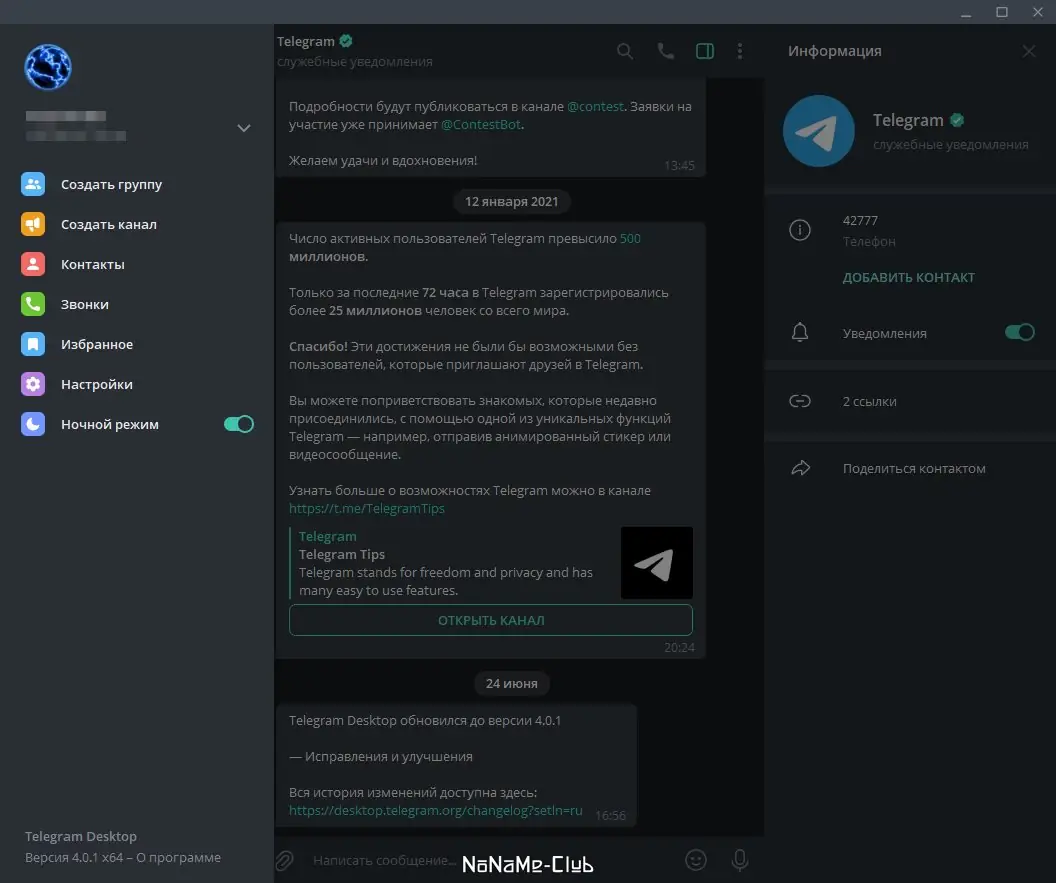The image size is (1056, 883).
Task: Click the phone number 42777
Action: [860, 221]
